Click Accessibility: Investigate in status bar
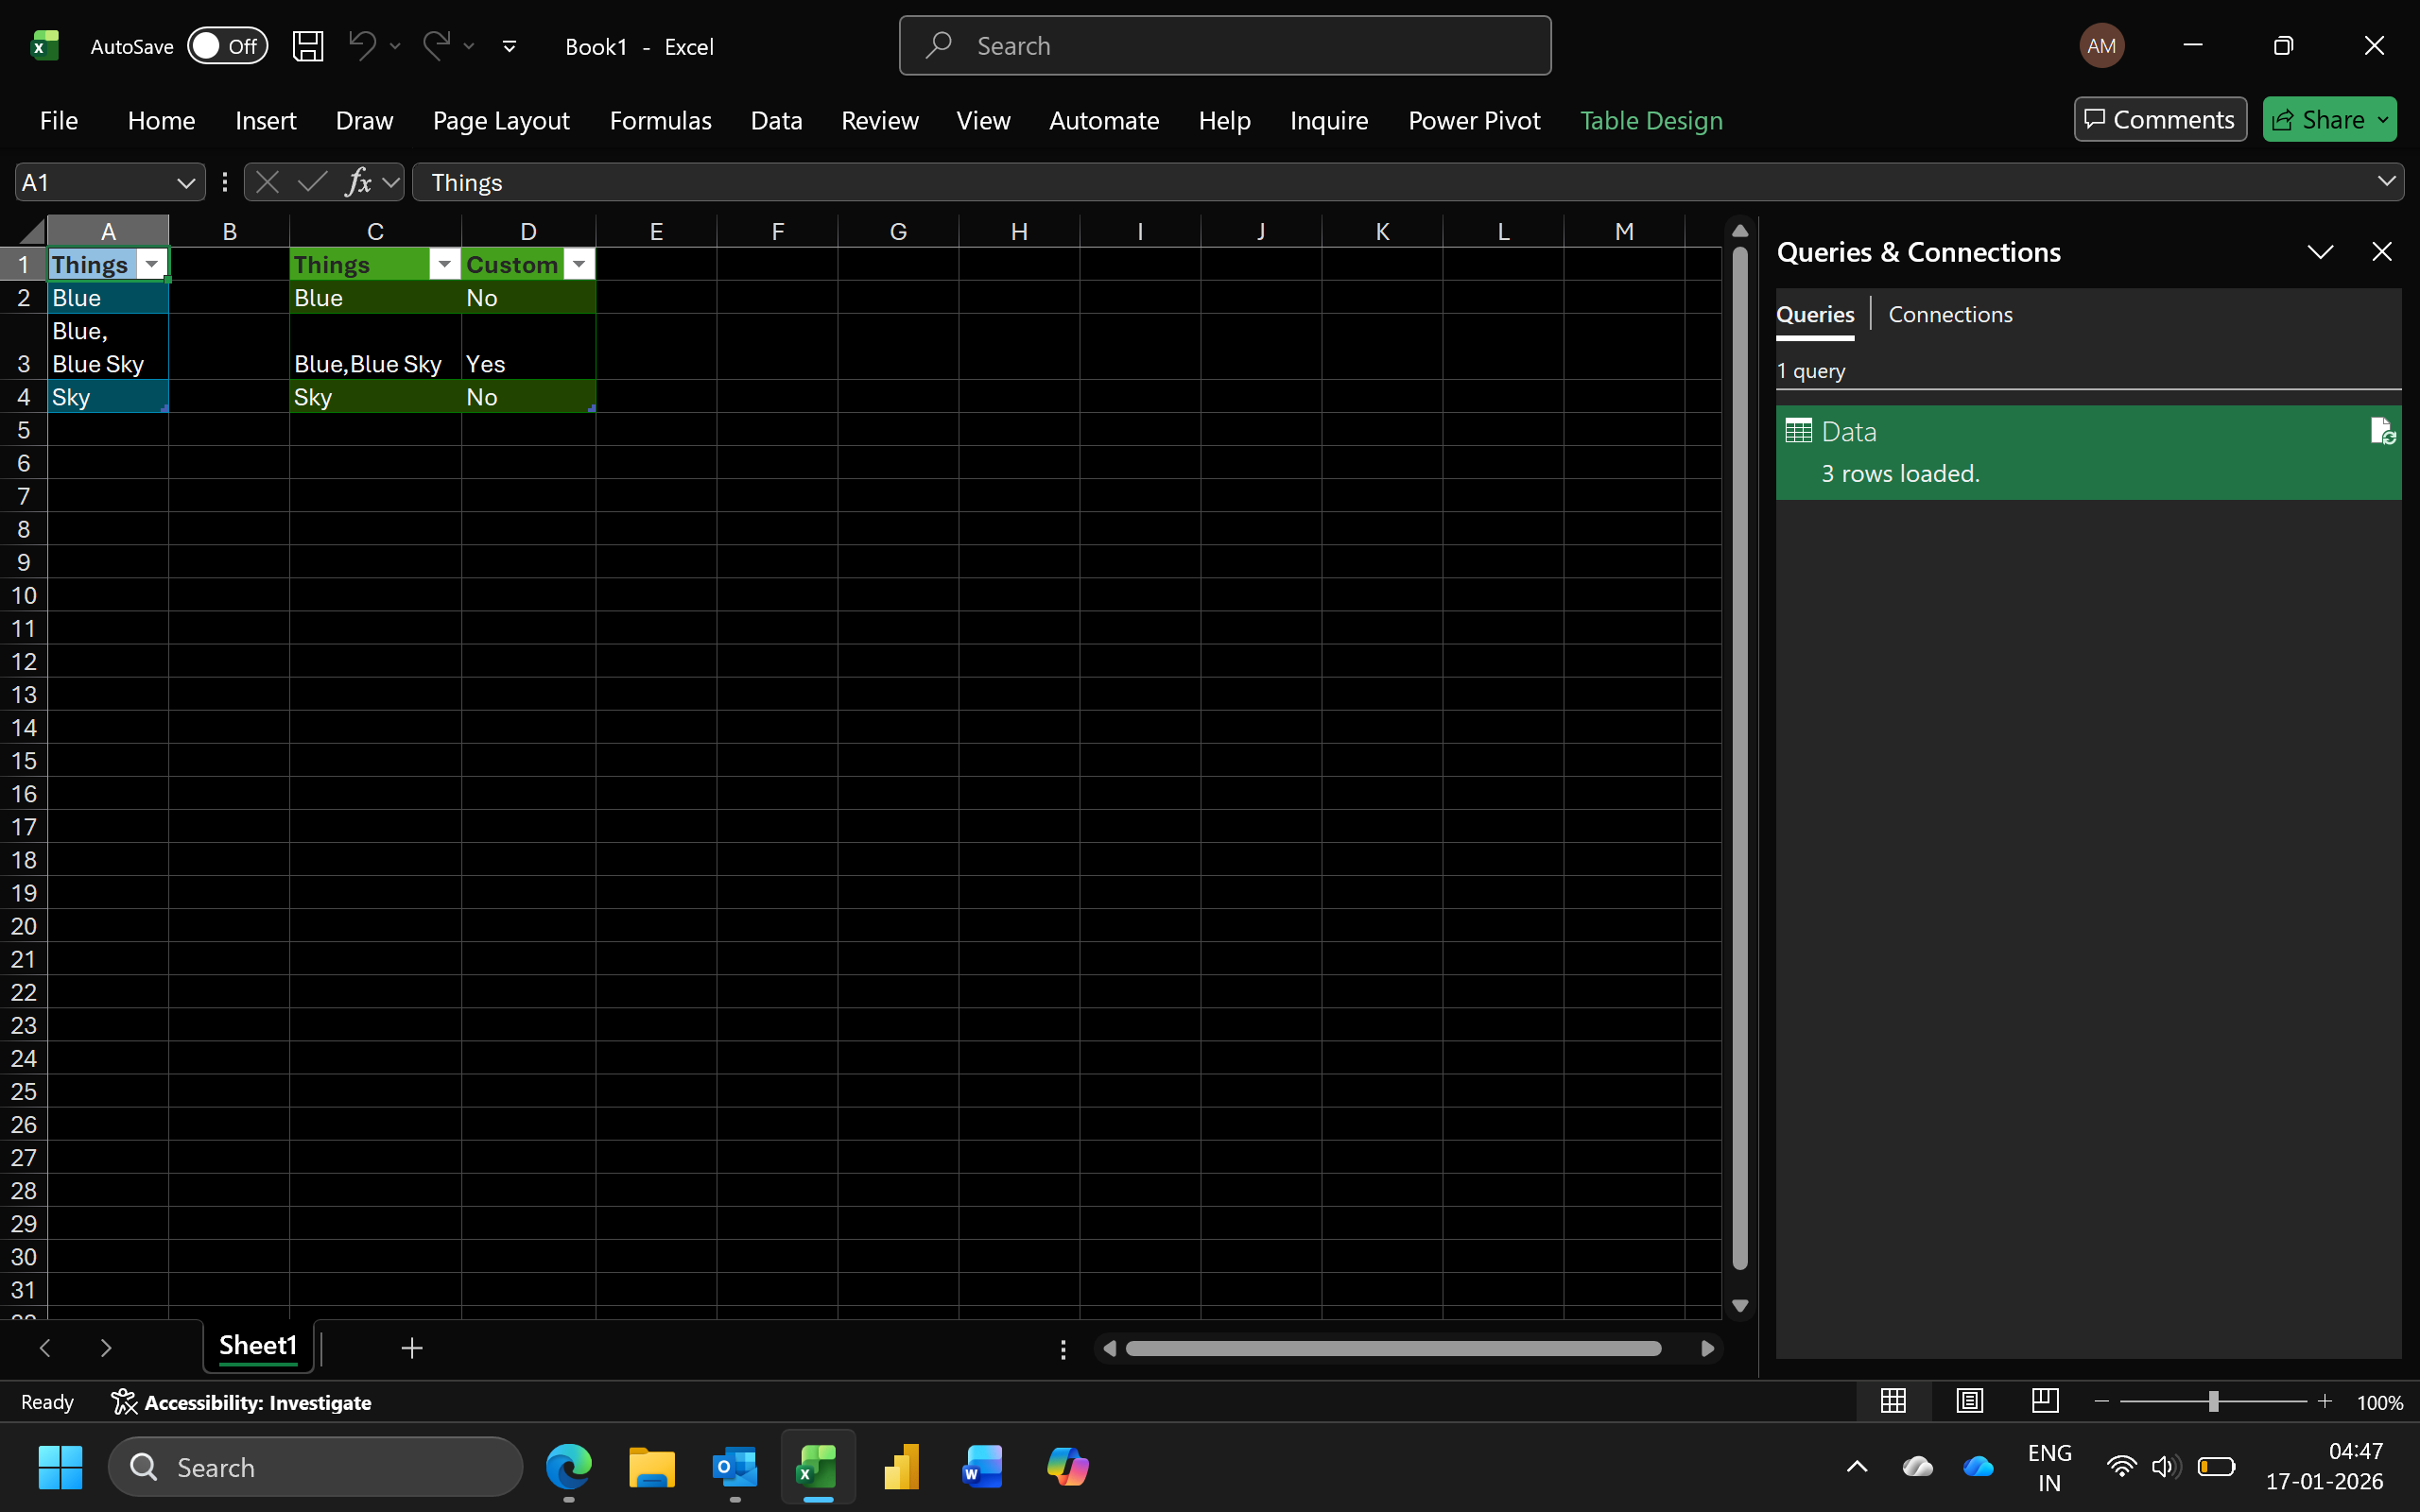This screenshot has width=2420, height=1512. (x=241, y=1402)
